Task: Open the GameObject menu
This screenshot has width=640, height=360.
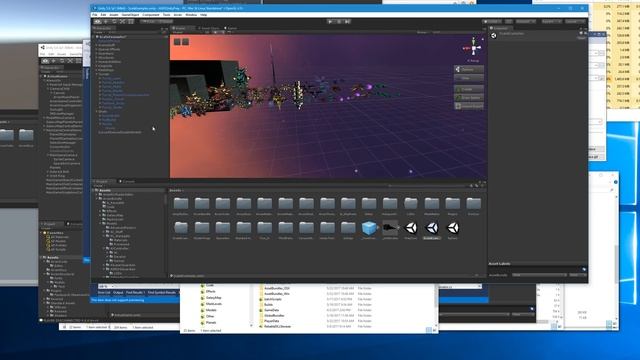Action: pos(130,15)
